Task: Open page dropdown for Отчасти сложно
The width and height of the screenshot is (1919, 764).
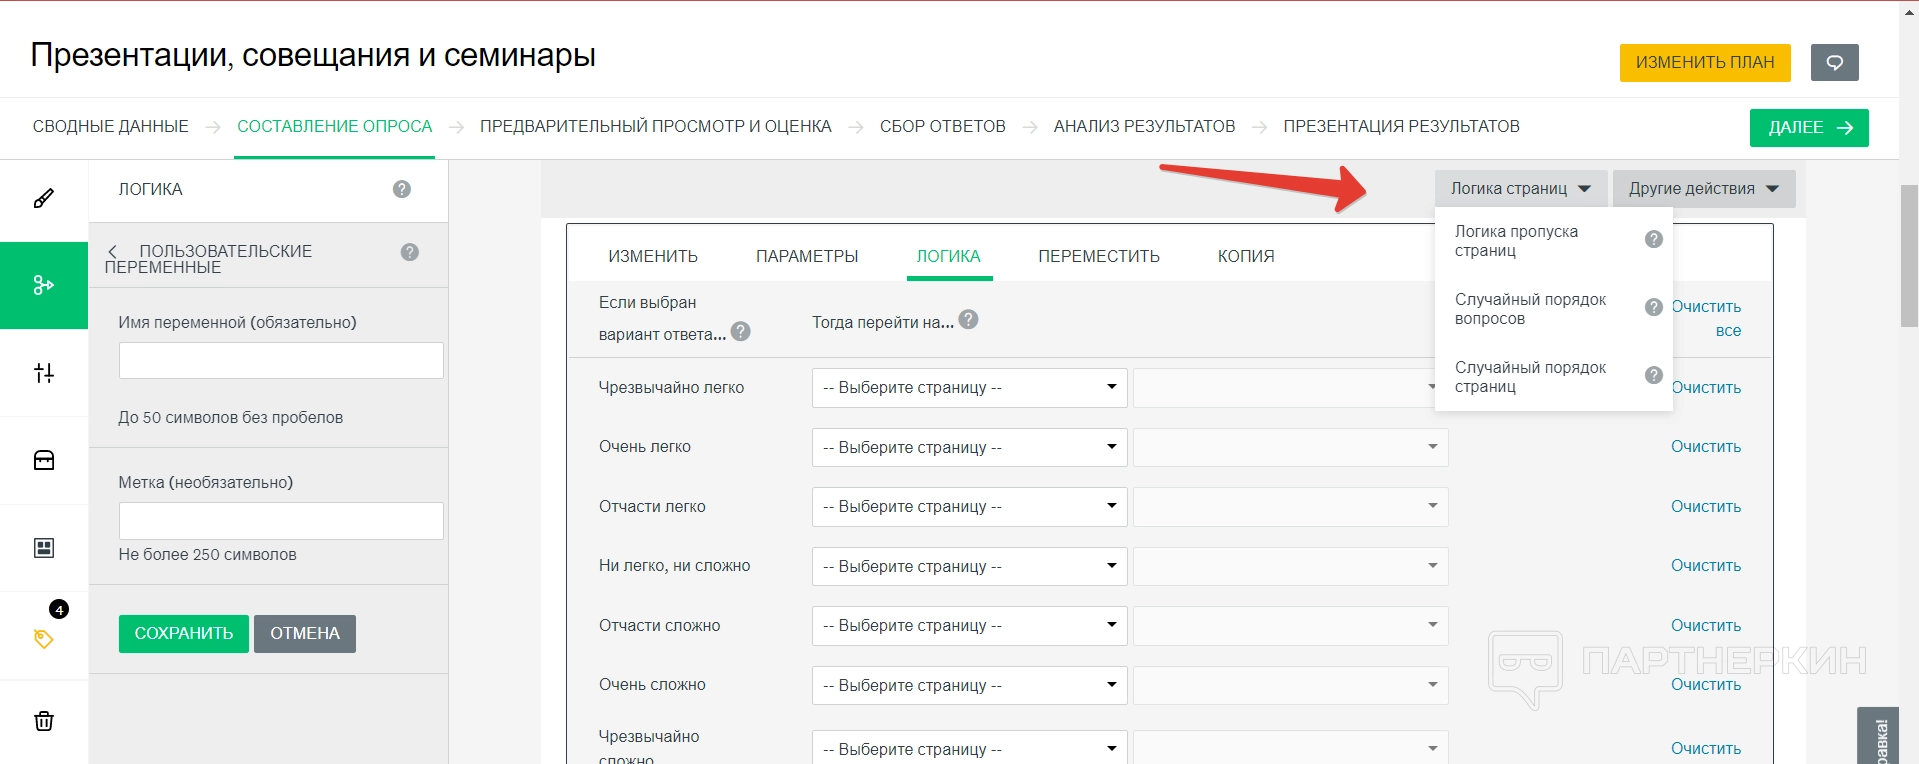Action: click(x=969, y=626)
